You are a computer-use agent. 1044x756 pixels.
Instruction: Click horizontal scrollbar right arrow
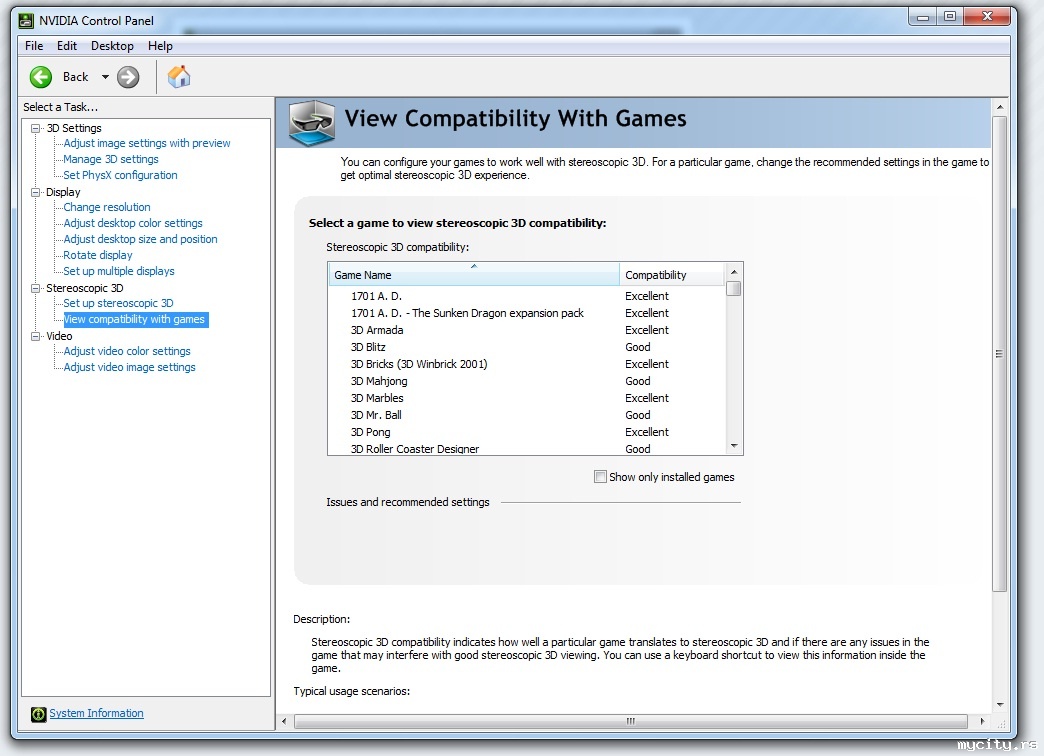pos(982,721)
